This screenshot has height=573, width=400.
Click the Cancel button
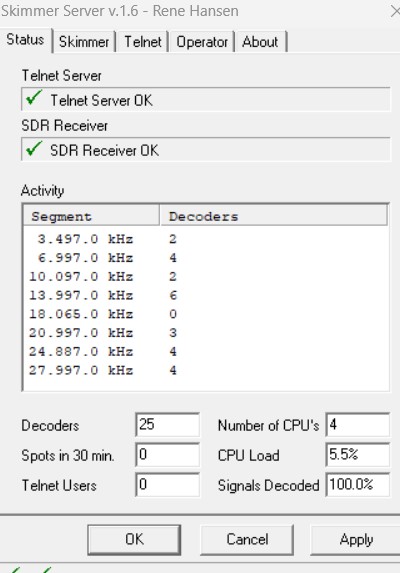[x=247, y=539]
